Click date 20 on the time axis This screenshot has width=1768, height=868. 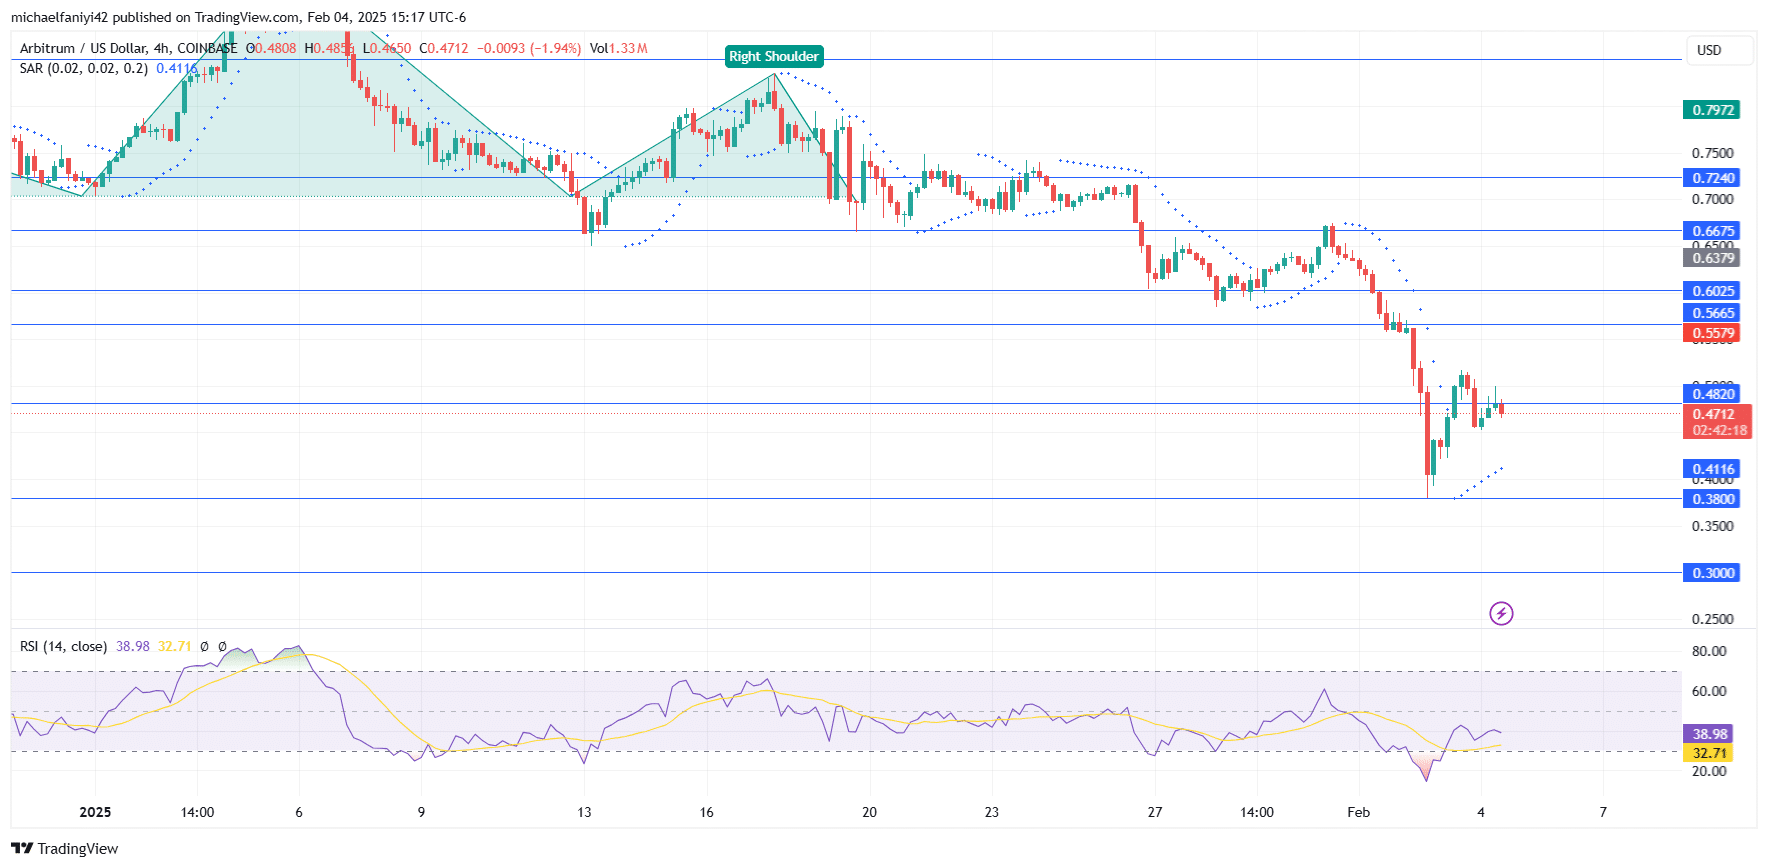869,812
